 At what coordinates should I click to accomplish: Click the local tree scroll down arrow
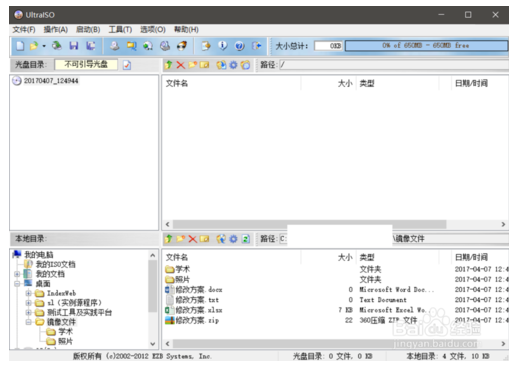click(x=152, y=343)
